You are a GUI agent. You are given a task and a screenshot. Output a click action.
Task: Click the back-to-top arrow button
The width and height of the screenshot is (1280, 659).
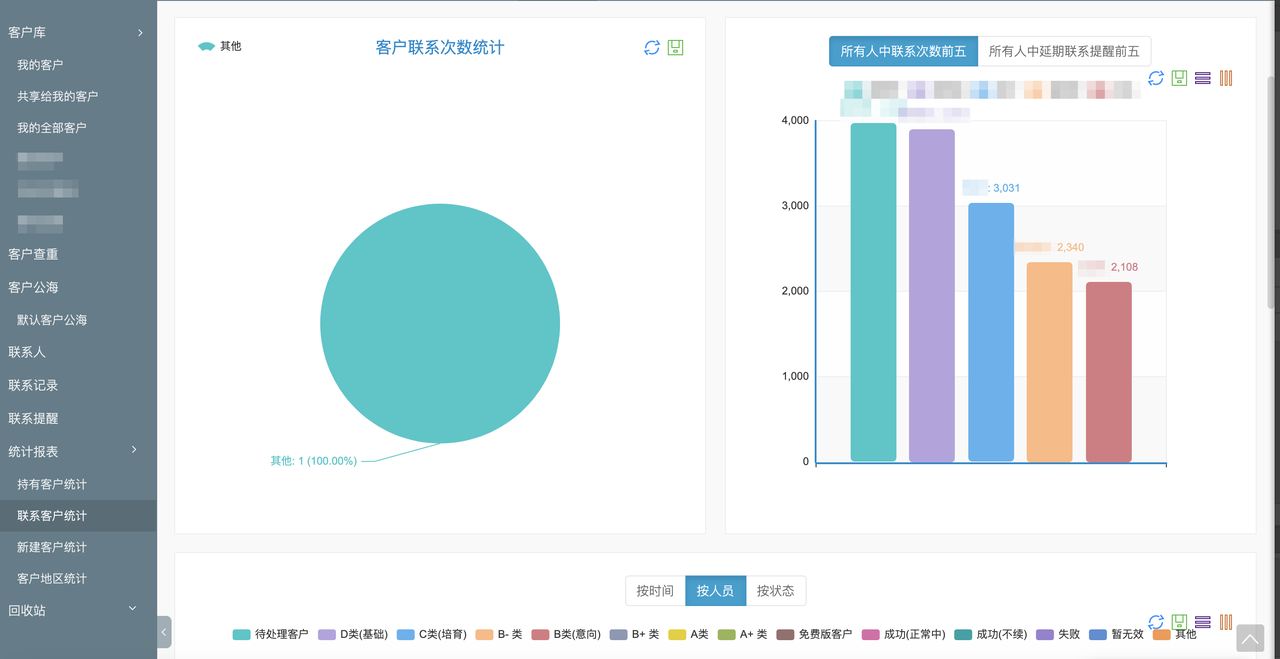[x=1249, y=637]
